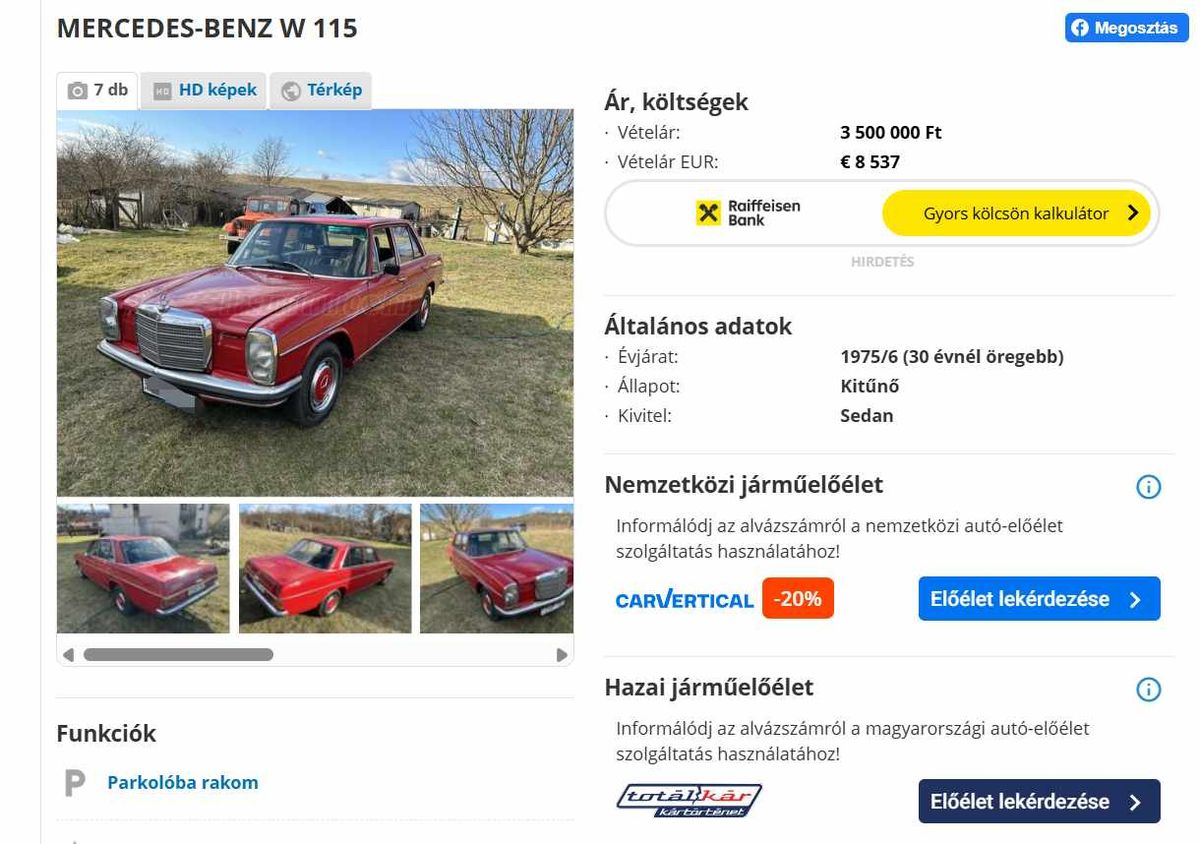This screenshot has height=844, width=1200.
Task: Click the globe icon on Térkép tab
Action: point(291,91)
